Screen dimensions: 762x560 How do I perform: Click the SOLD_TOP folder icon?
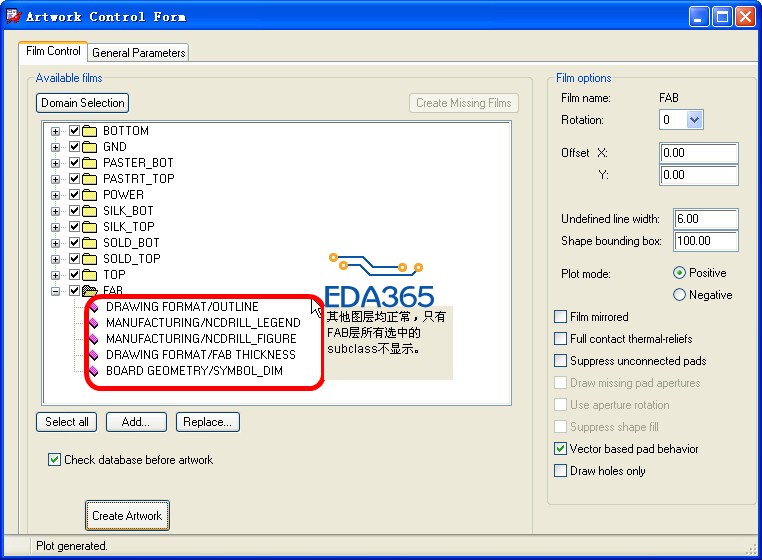coord(89,259)
